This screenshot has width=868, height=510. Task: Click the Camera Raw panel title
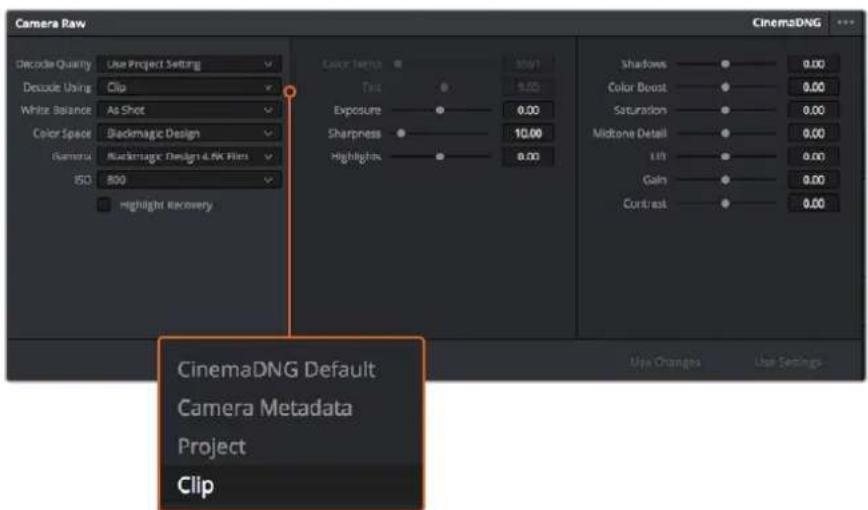[x=50, y=23]
